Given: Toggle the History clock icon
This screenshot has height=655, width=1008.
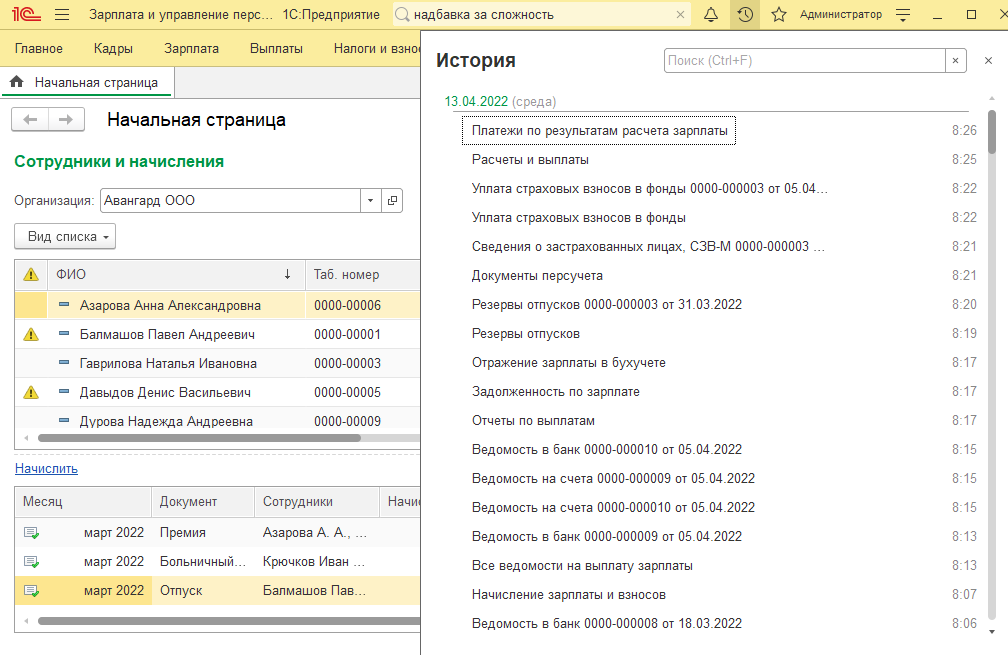Looking at the screenshot, I should point(744,15).
